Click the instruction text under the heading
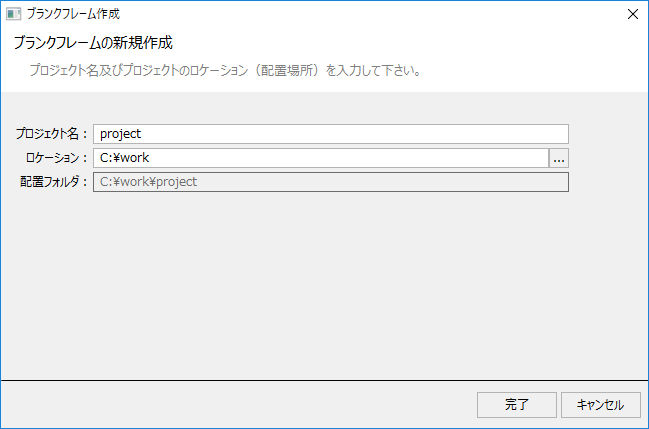The height and width of the screenshot is (429, 649). tap(224, 71)
